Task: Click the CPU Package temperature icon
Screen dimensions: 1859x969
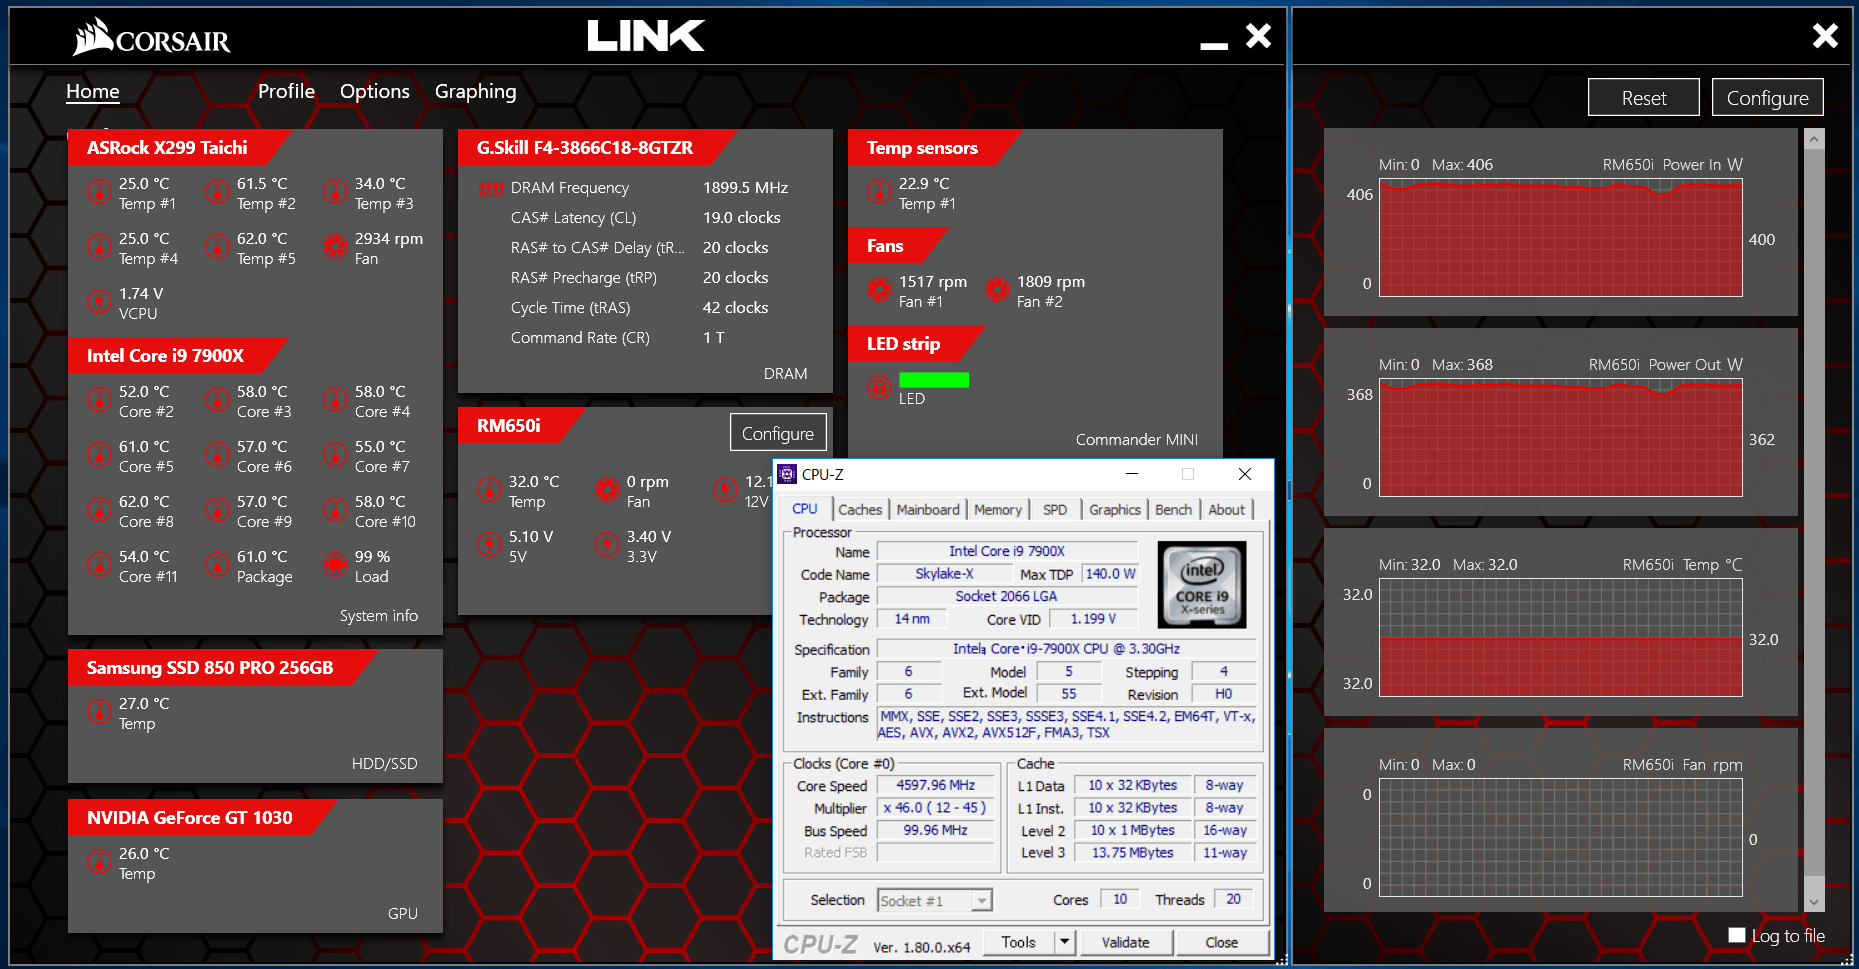Action: tap(217, 564)
